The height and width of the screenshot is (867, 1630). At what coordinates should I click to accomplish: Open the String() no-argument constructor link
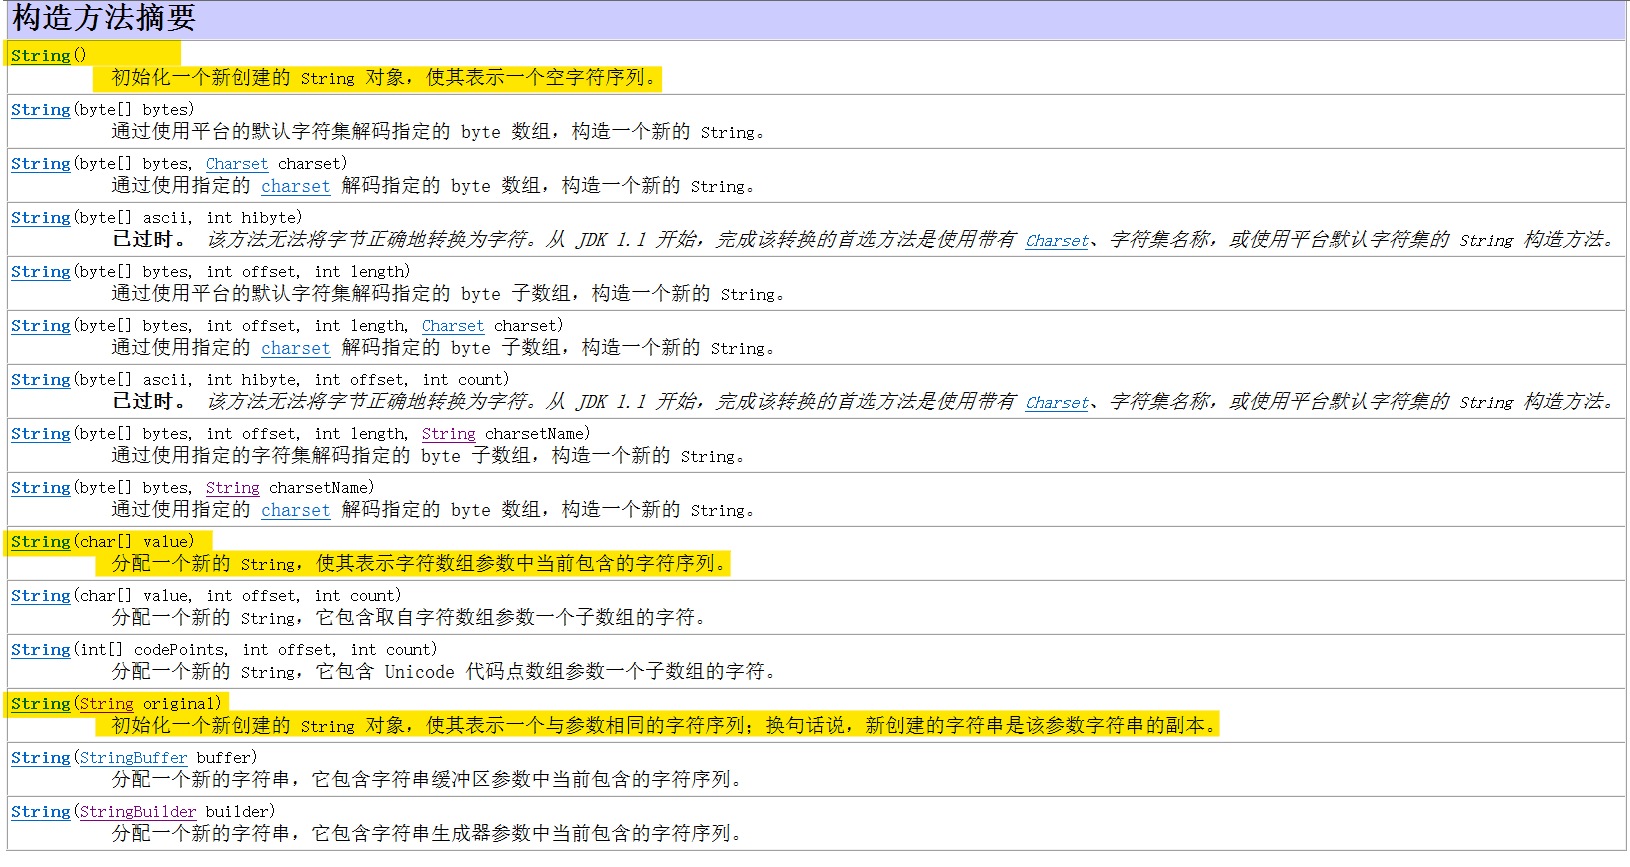[x=41, y=56]
